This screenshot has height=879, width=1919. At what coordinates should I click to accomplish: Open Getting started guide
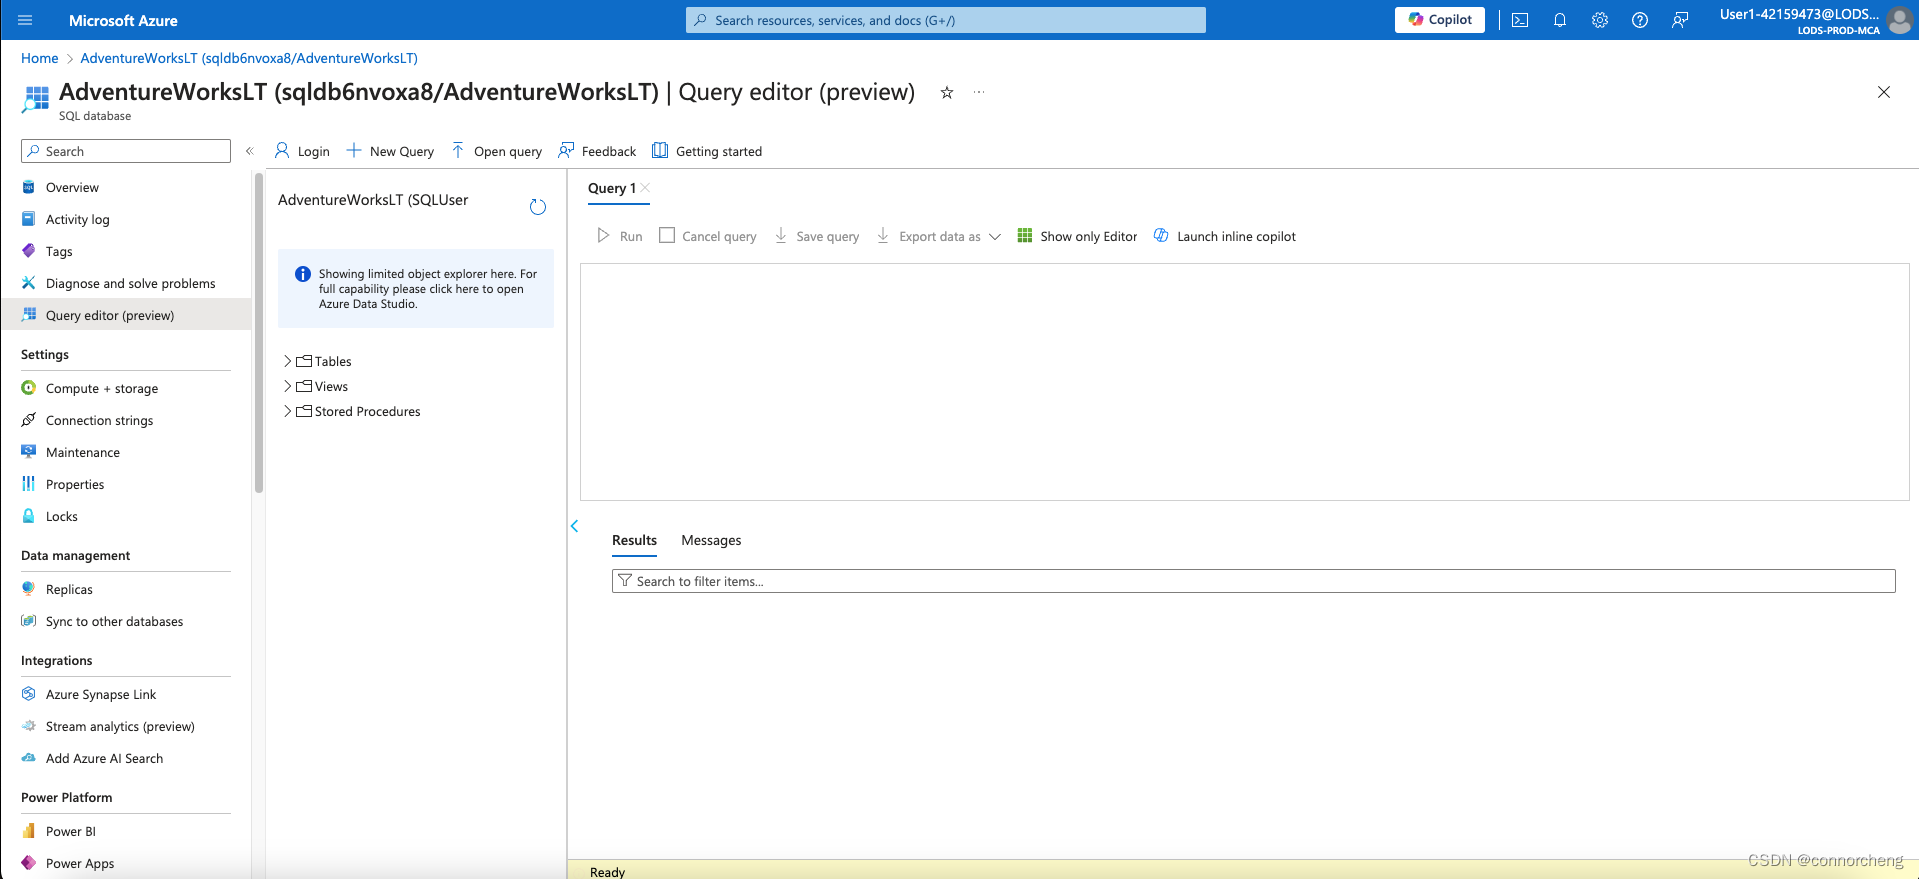tap(707, 151)
